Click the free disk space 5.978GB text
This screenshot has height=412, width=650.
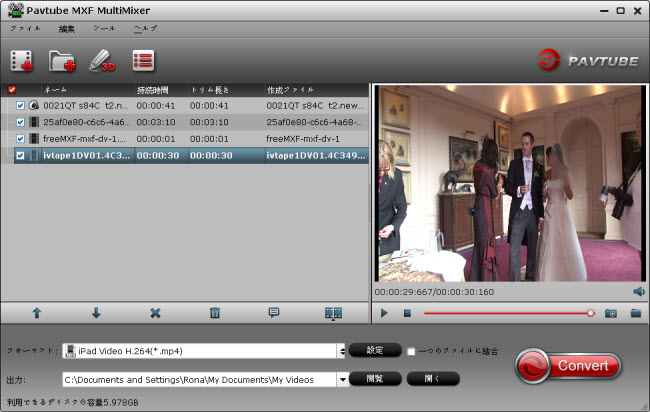click(73, 402)
